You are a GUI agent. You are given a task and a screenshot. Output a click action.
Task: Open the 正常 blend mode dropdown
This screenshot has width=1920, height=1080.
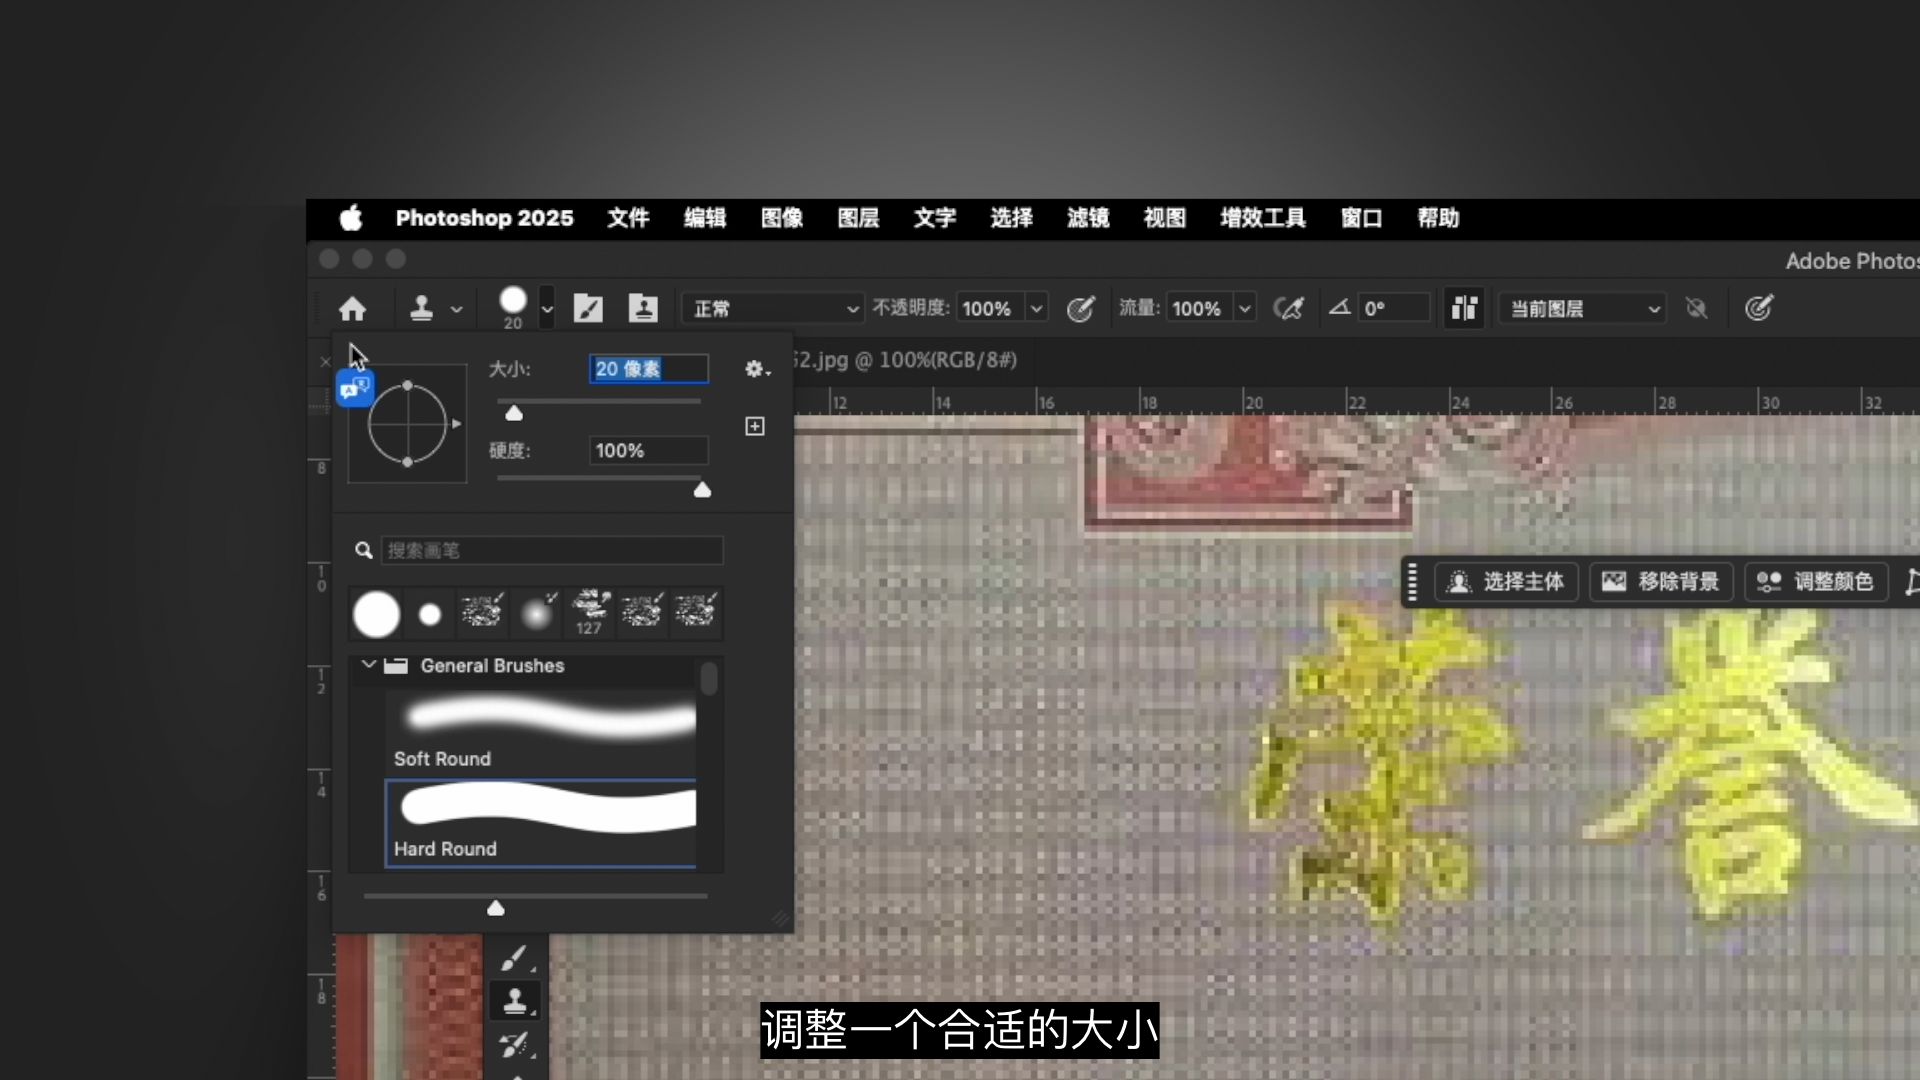click(x=772, y=308)
